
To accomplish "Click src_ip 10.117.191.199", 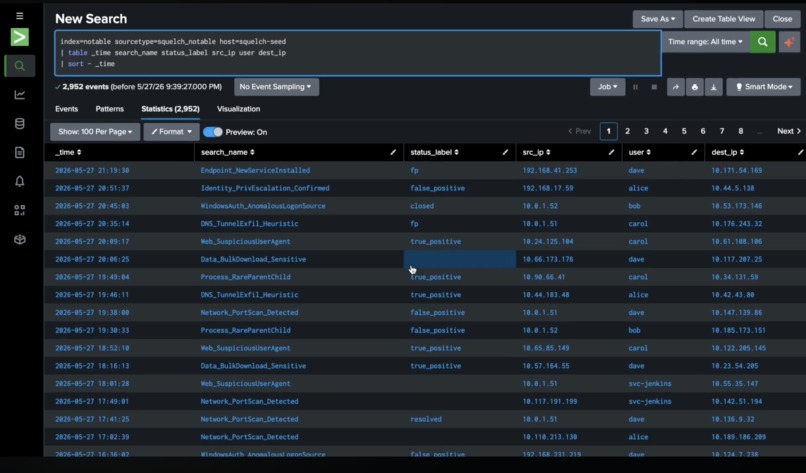I will coord(549,401).
